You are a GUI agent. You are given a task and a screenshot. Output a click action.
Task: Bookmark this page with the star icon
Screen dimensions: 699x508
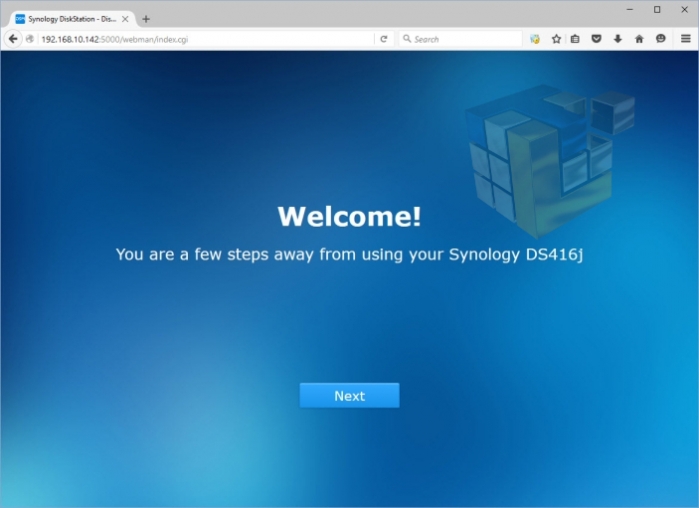pyautogui.click(x=556, y=39)
